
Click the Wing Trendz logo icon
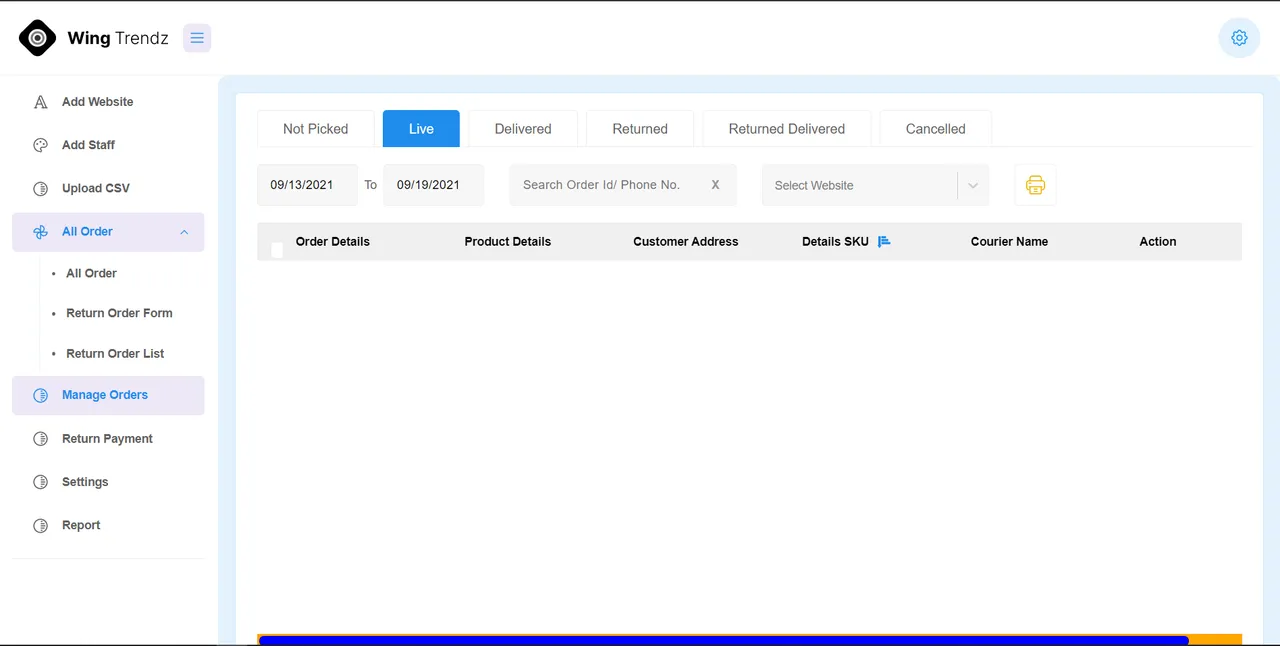coord(38,38)
